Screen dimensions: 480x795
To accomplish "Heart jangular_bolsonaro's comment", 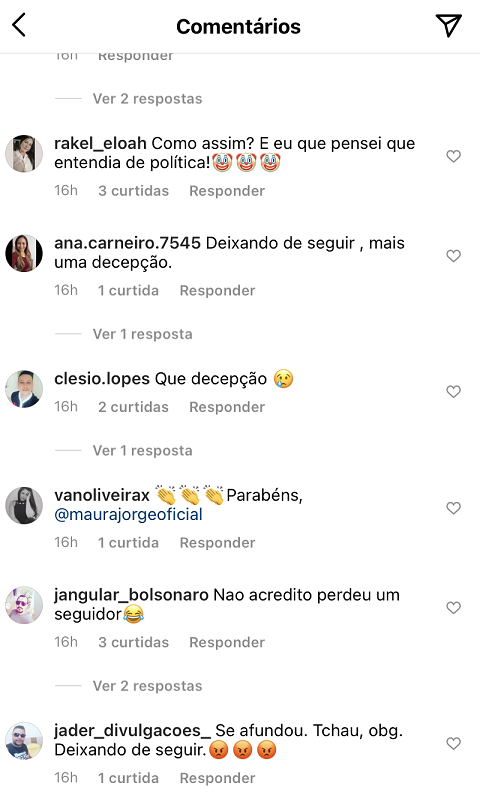I will coord(454,607).
